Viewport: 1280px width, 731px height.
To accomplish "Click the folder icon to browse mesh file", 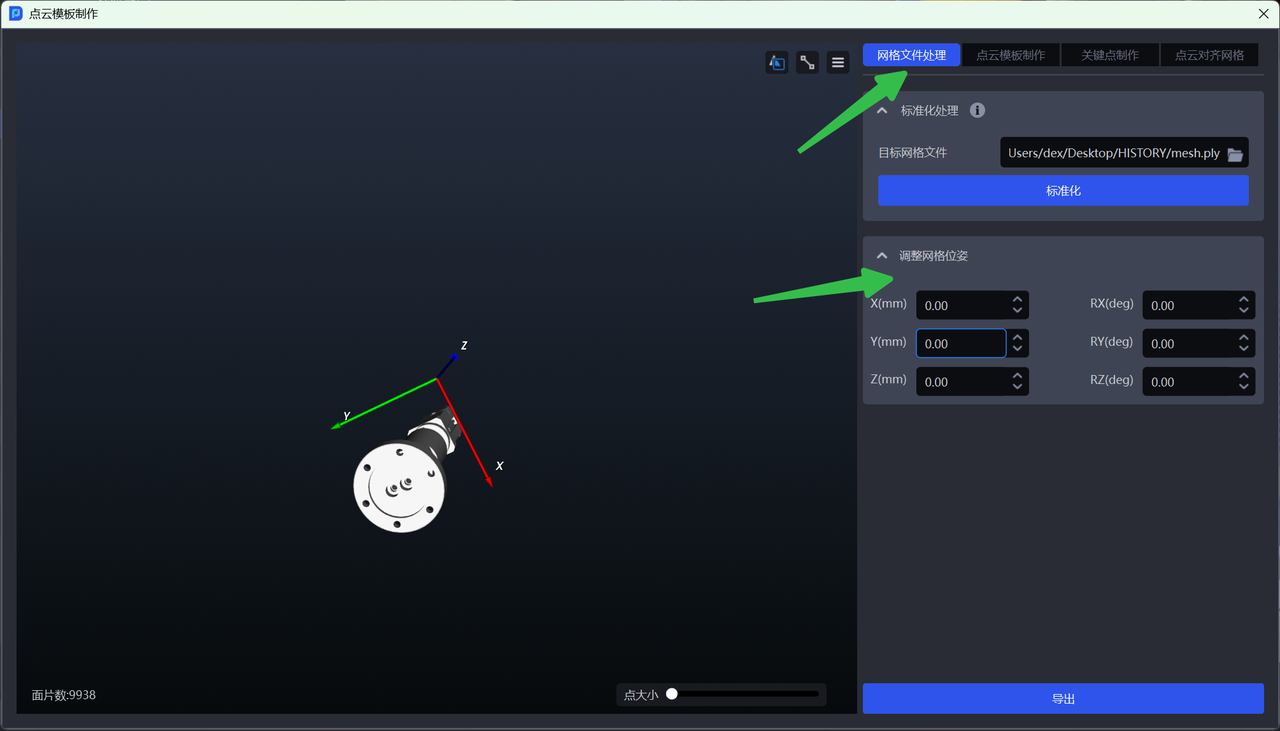I will pos(1235,154).
